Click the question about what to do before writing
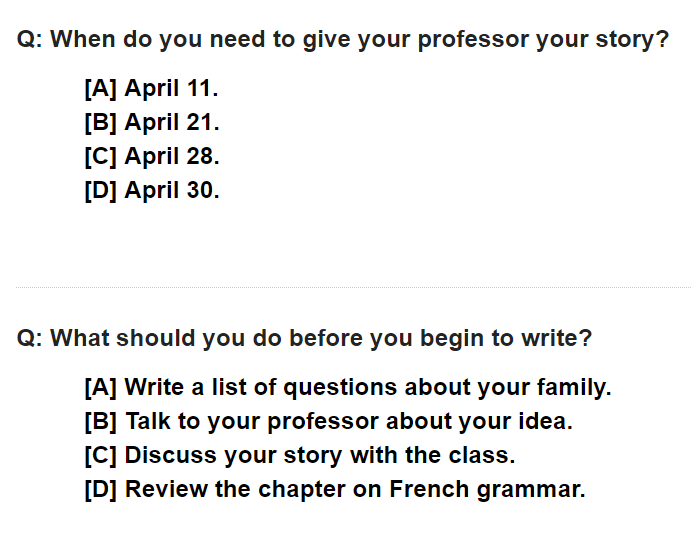The width and height of the screenshot is (692, 535). [305, 338]
